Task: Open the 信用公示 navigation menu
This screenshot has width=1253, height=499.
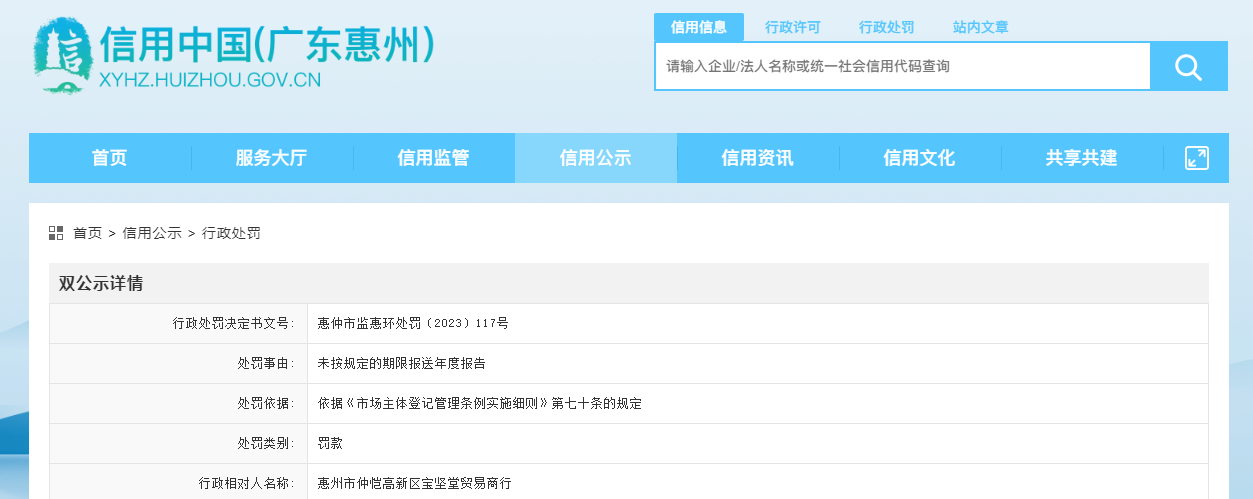Action: click(x=595, y=158)
